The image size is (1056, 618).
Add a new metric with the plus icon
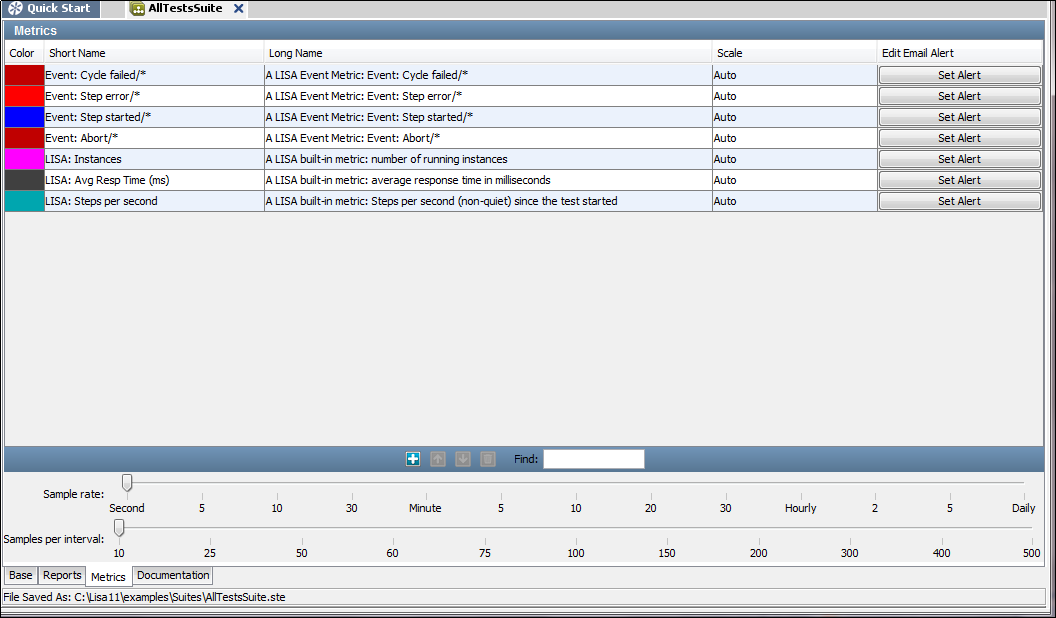click(x=412, y=458)
